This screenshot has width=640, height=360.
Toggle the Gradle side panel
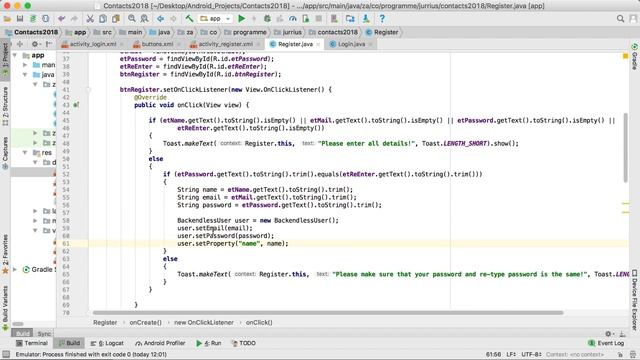(x=635, y=56)
